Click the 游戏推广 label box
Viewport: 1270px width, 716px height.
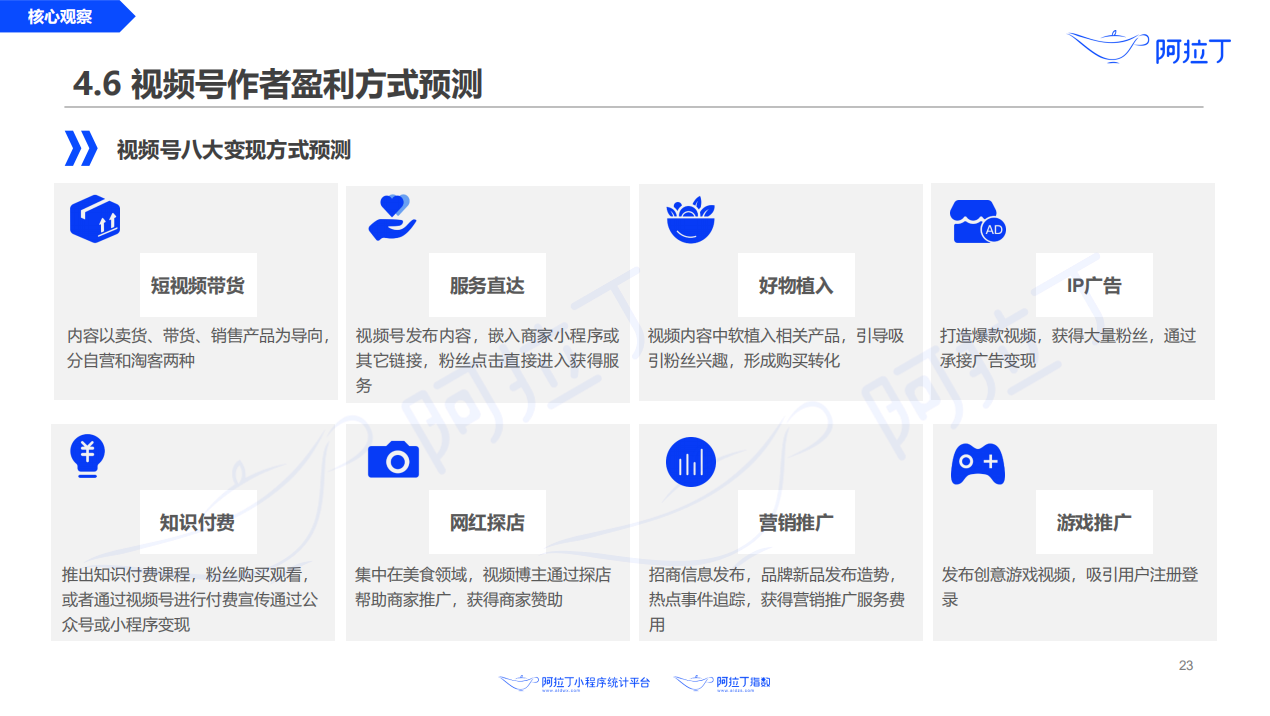point(1094,522)
